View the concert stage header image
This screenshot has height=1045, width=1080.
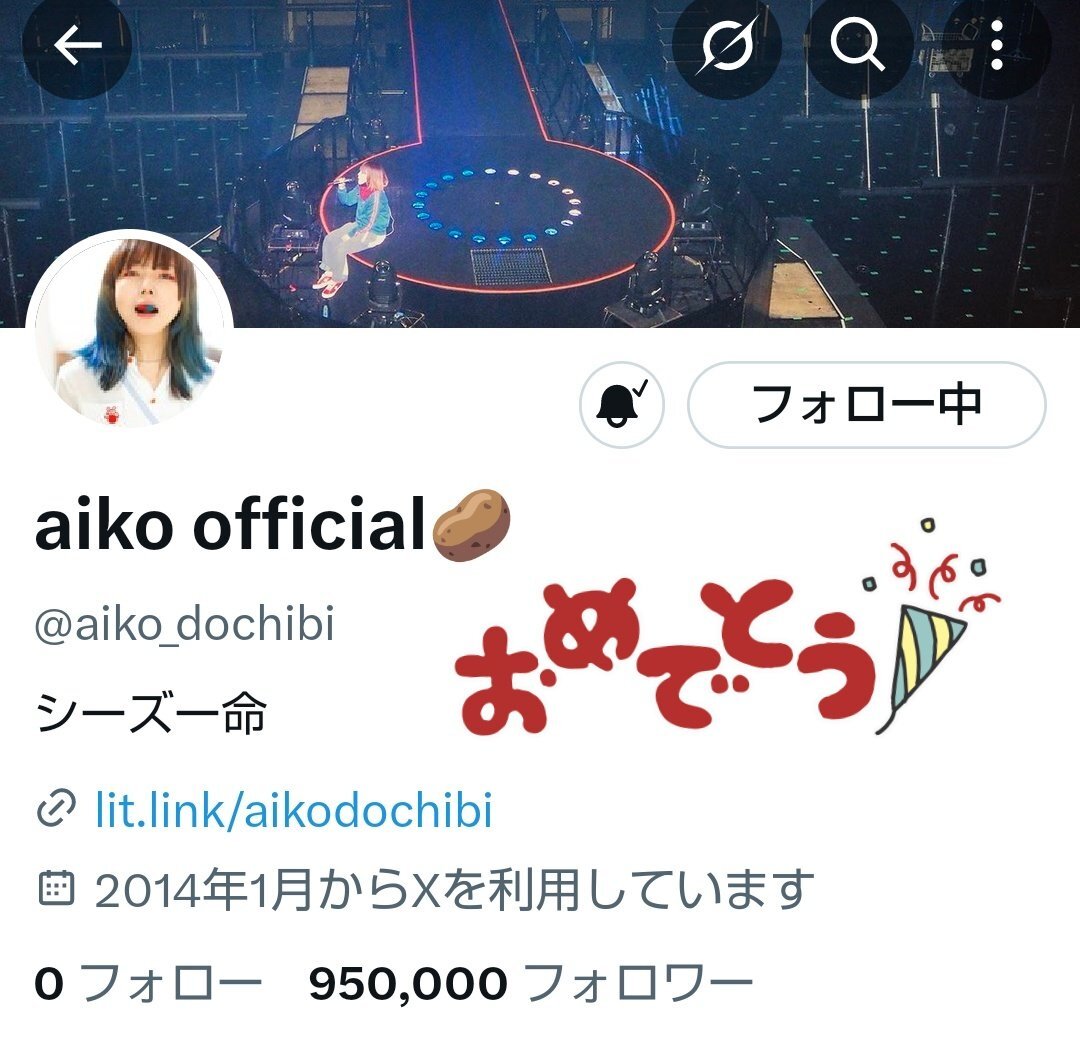[540, 163]
